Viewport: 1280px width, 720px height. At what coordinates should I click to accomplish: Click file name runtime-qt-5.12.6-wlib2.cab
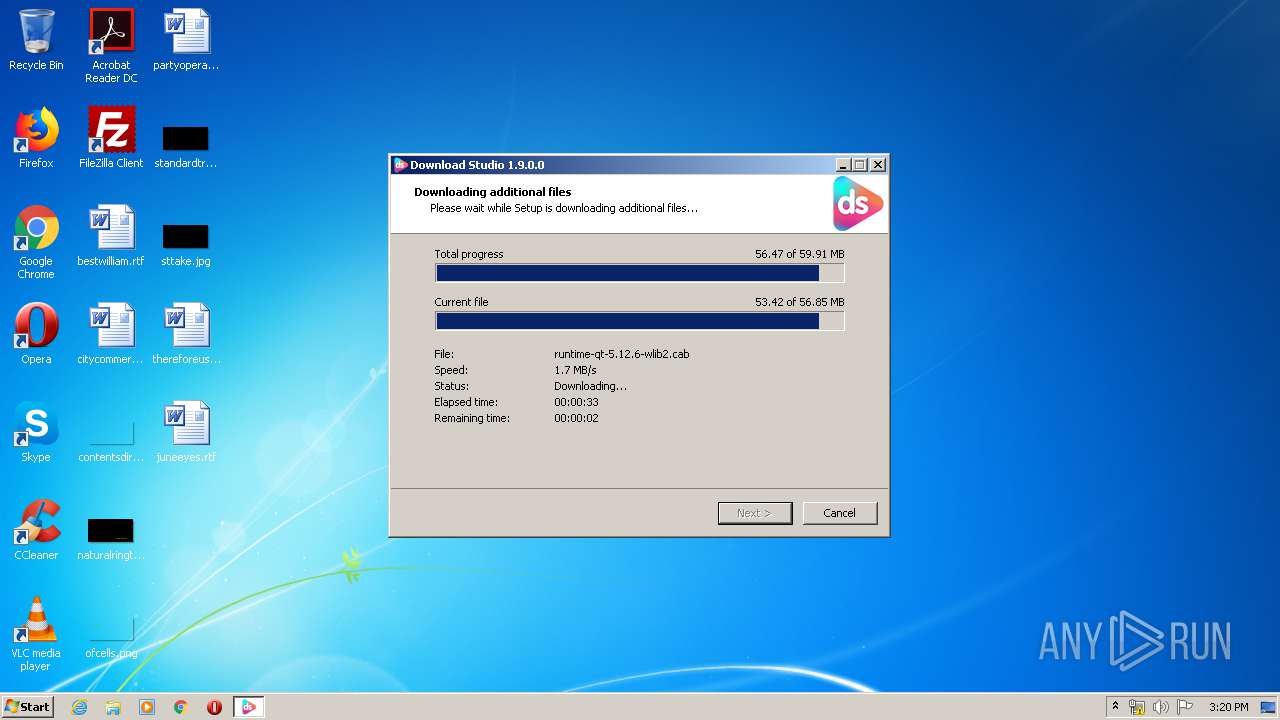click(621, 354)
